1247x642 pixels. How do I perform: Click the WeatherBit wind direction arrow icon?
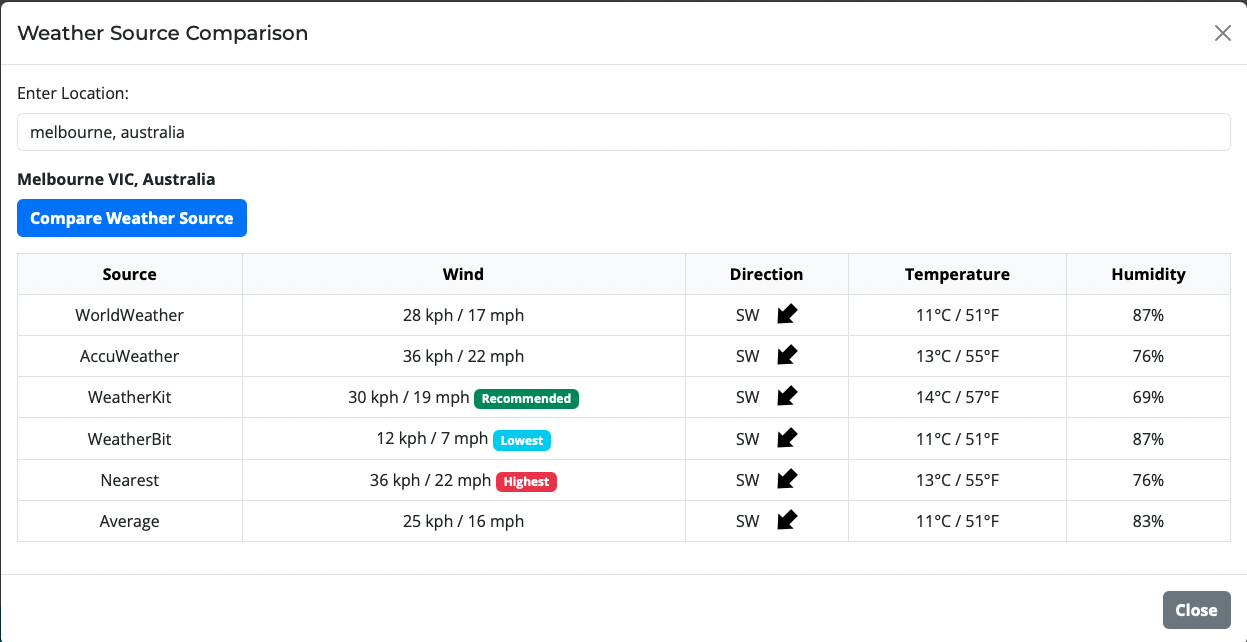pos(787,438)
